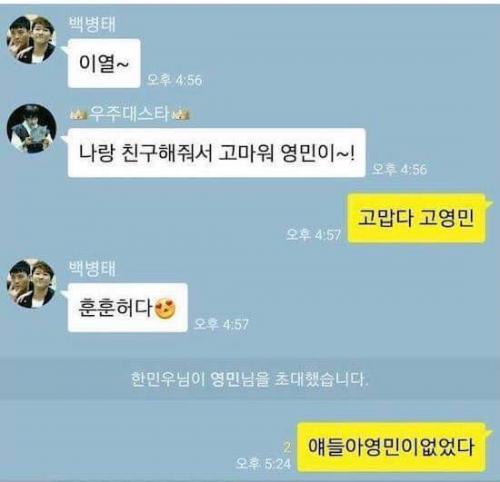Tap 오후 4:56 timestamp next to 이열~
The height and width of the screenshot is (482, 500).
point(175,80)
